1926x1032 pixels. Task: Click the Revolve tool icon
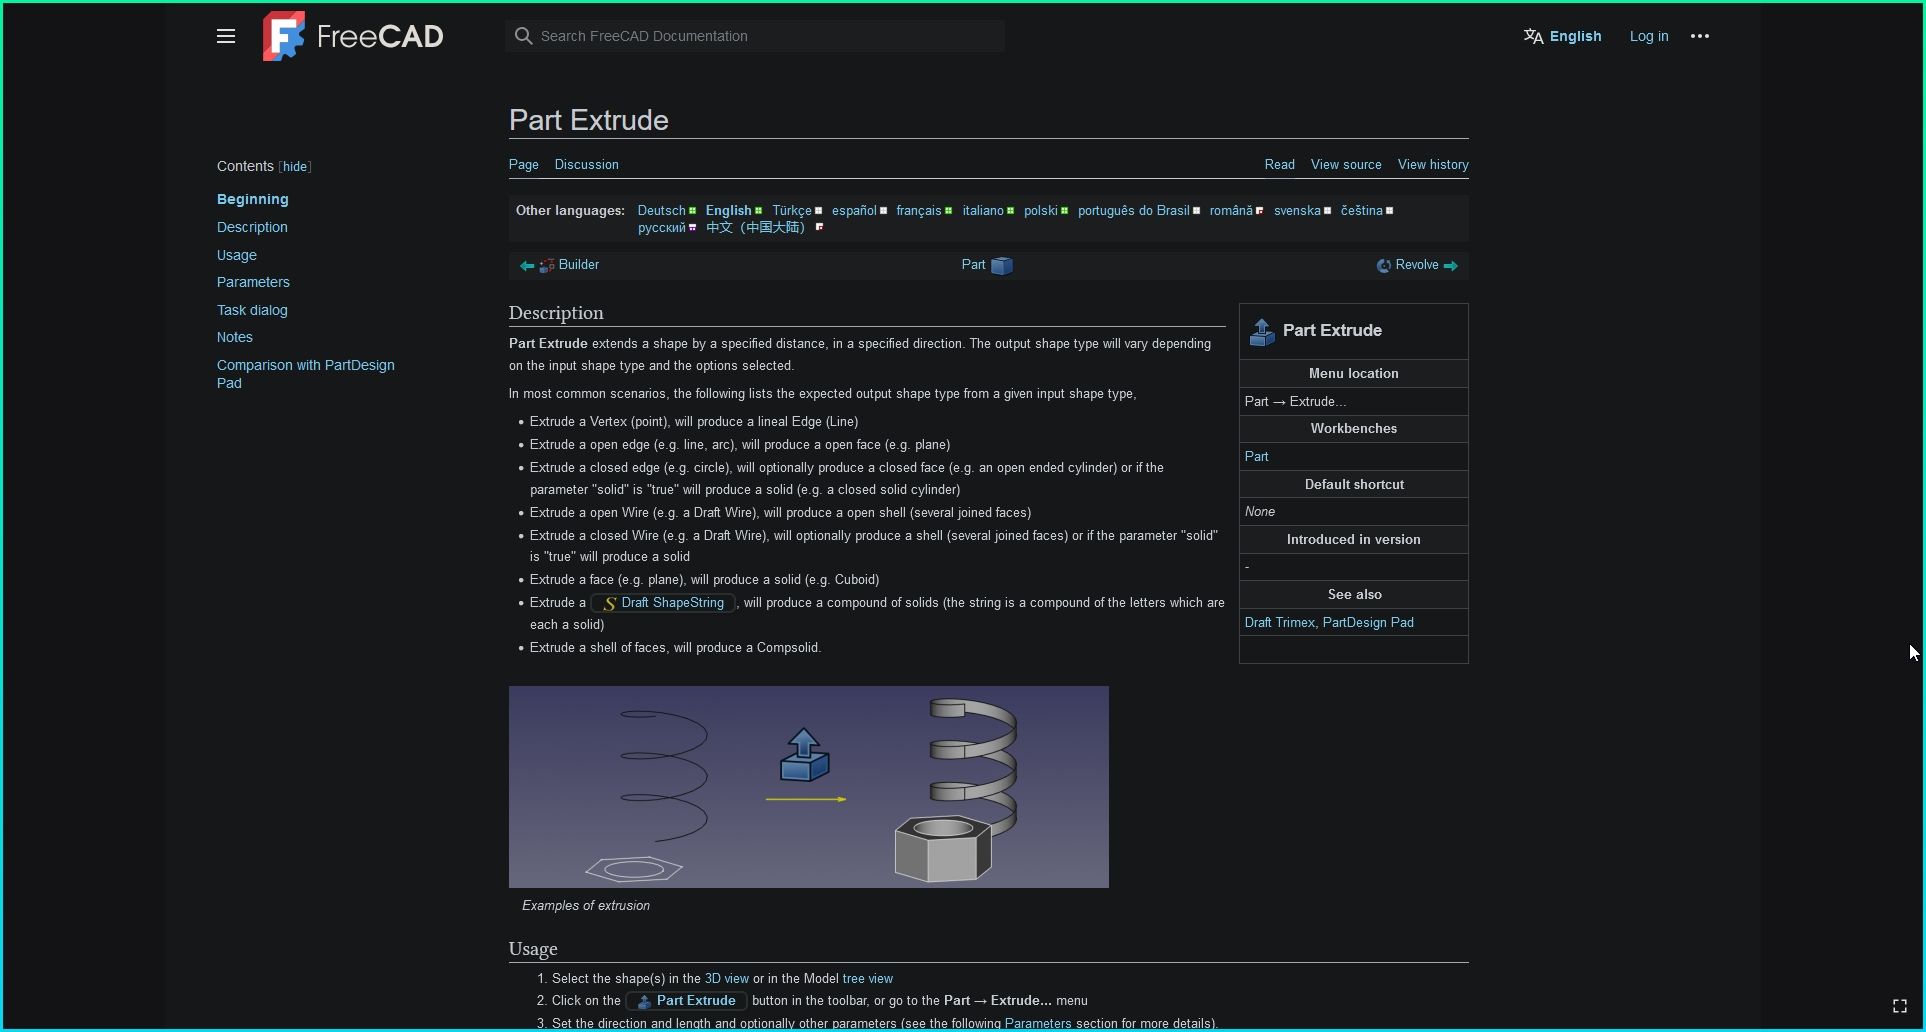tap(1384, 266)
